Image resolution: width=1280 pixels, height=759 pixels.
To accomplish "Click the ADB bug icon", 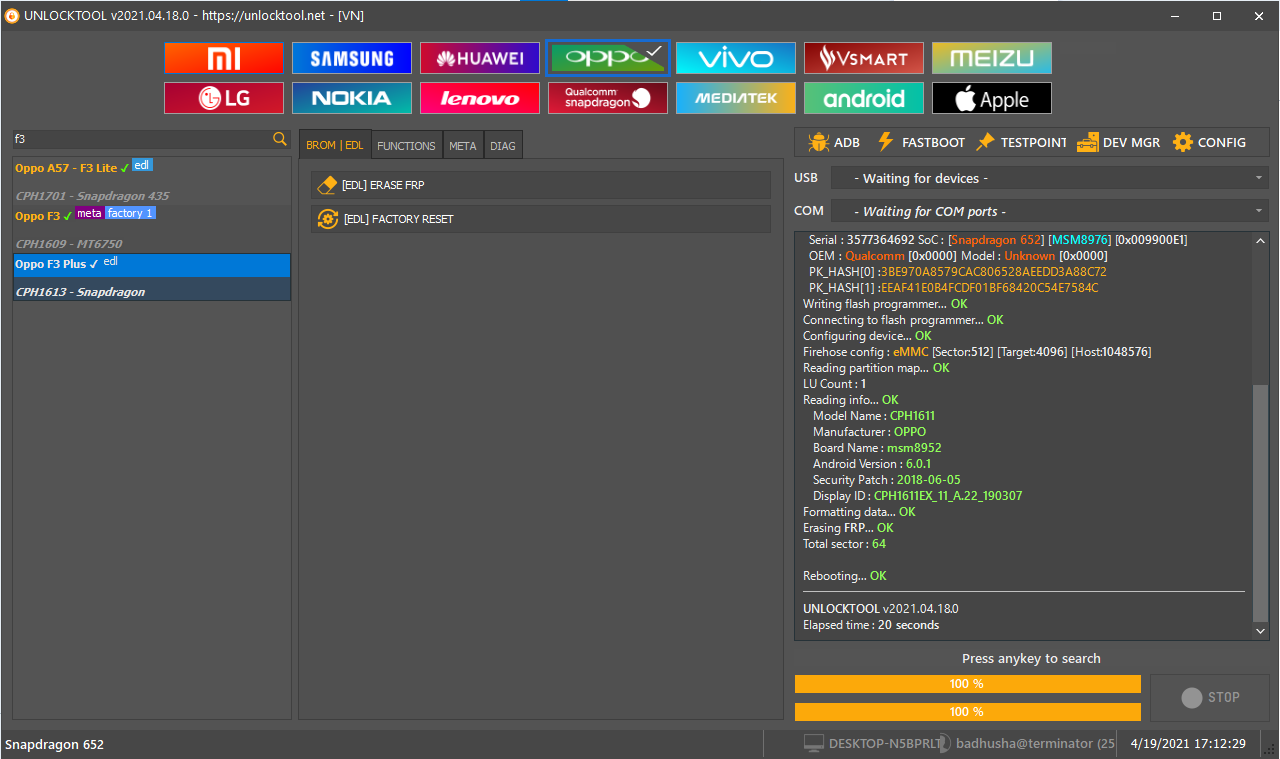I will [818, 142].
